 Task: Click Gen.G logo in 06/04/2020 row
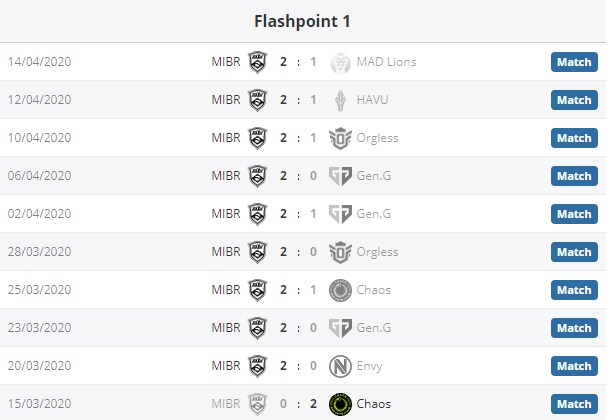click(340, 176)
